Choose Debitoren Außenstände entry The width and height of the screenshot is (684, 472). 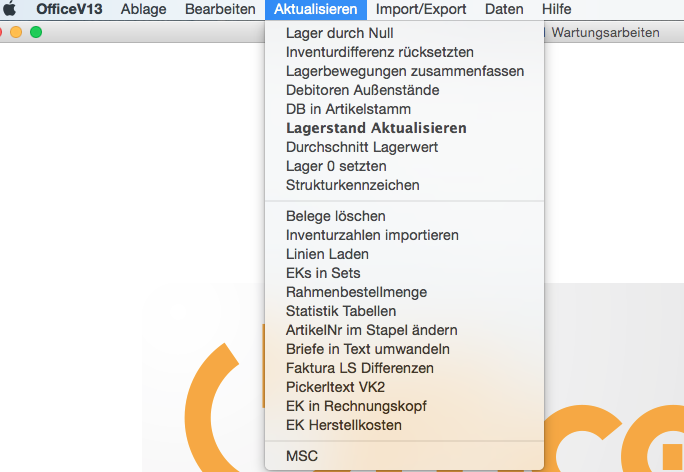point(404,90)
